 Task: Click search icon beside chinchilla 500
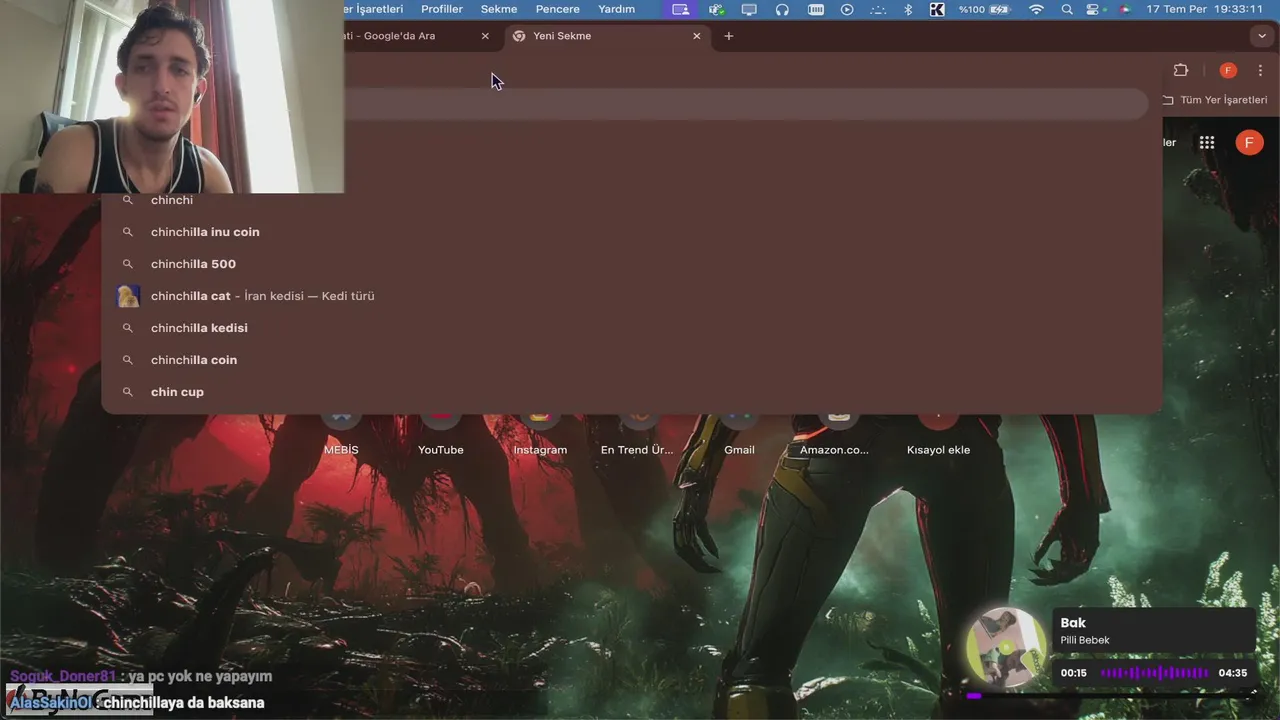click(x=128, y=264)
